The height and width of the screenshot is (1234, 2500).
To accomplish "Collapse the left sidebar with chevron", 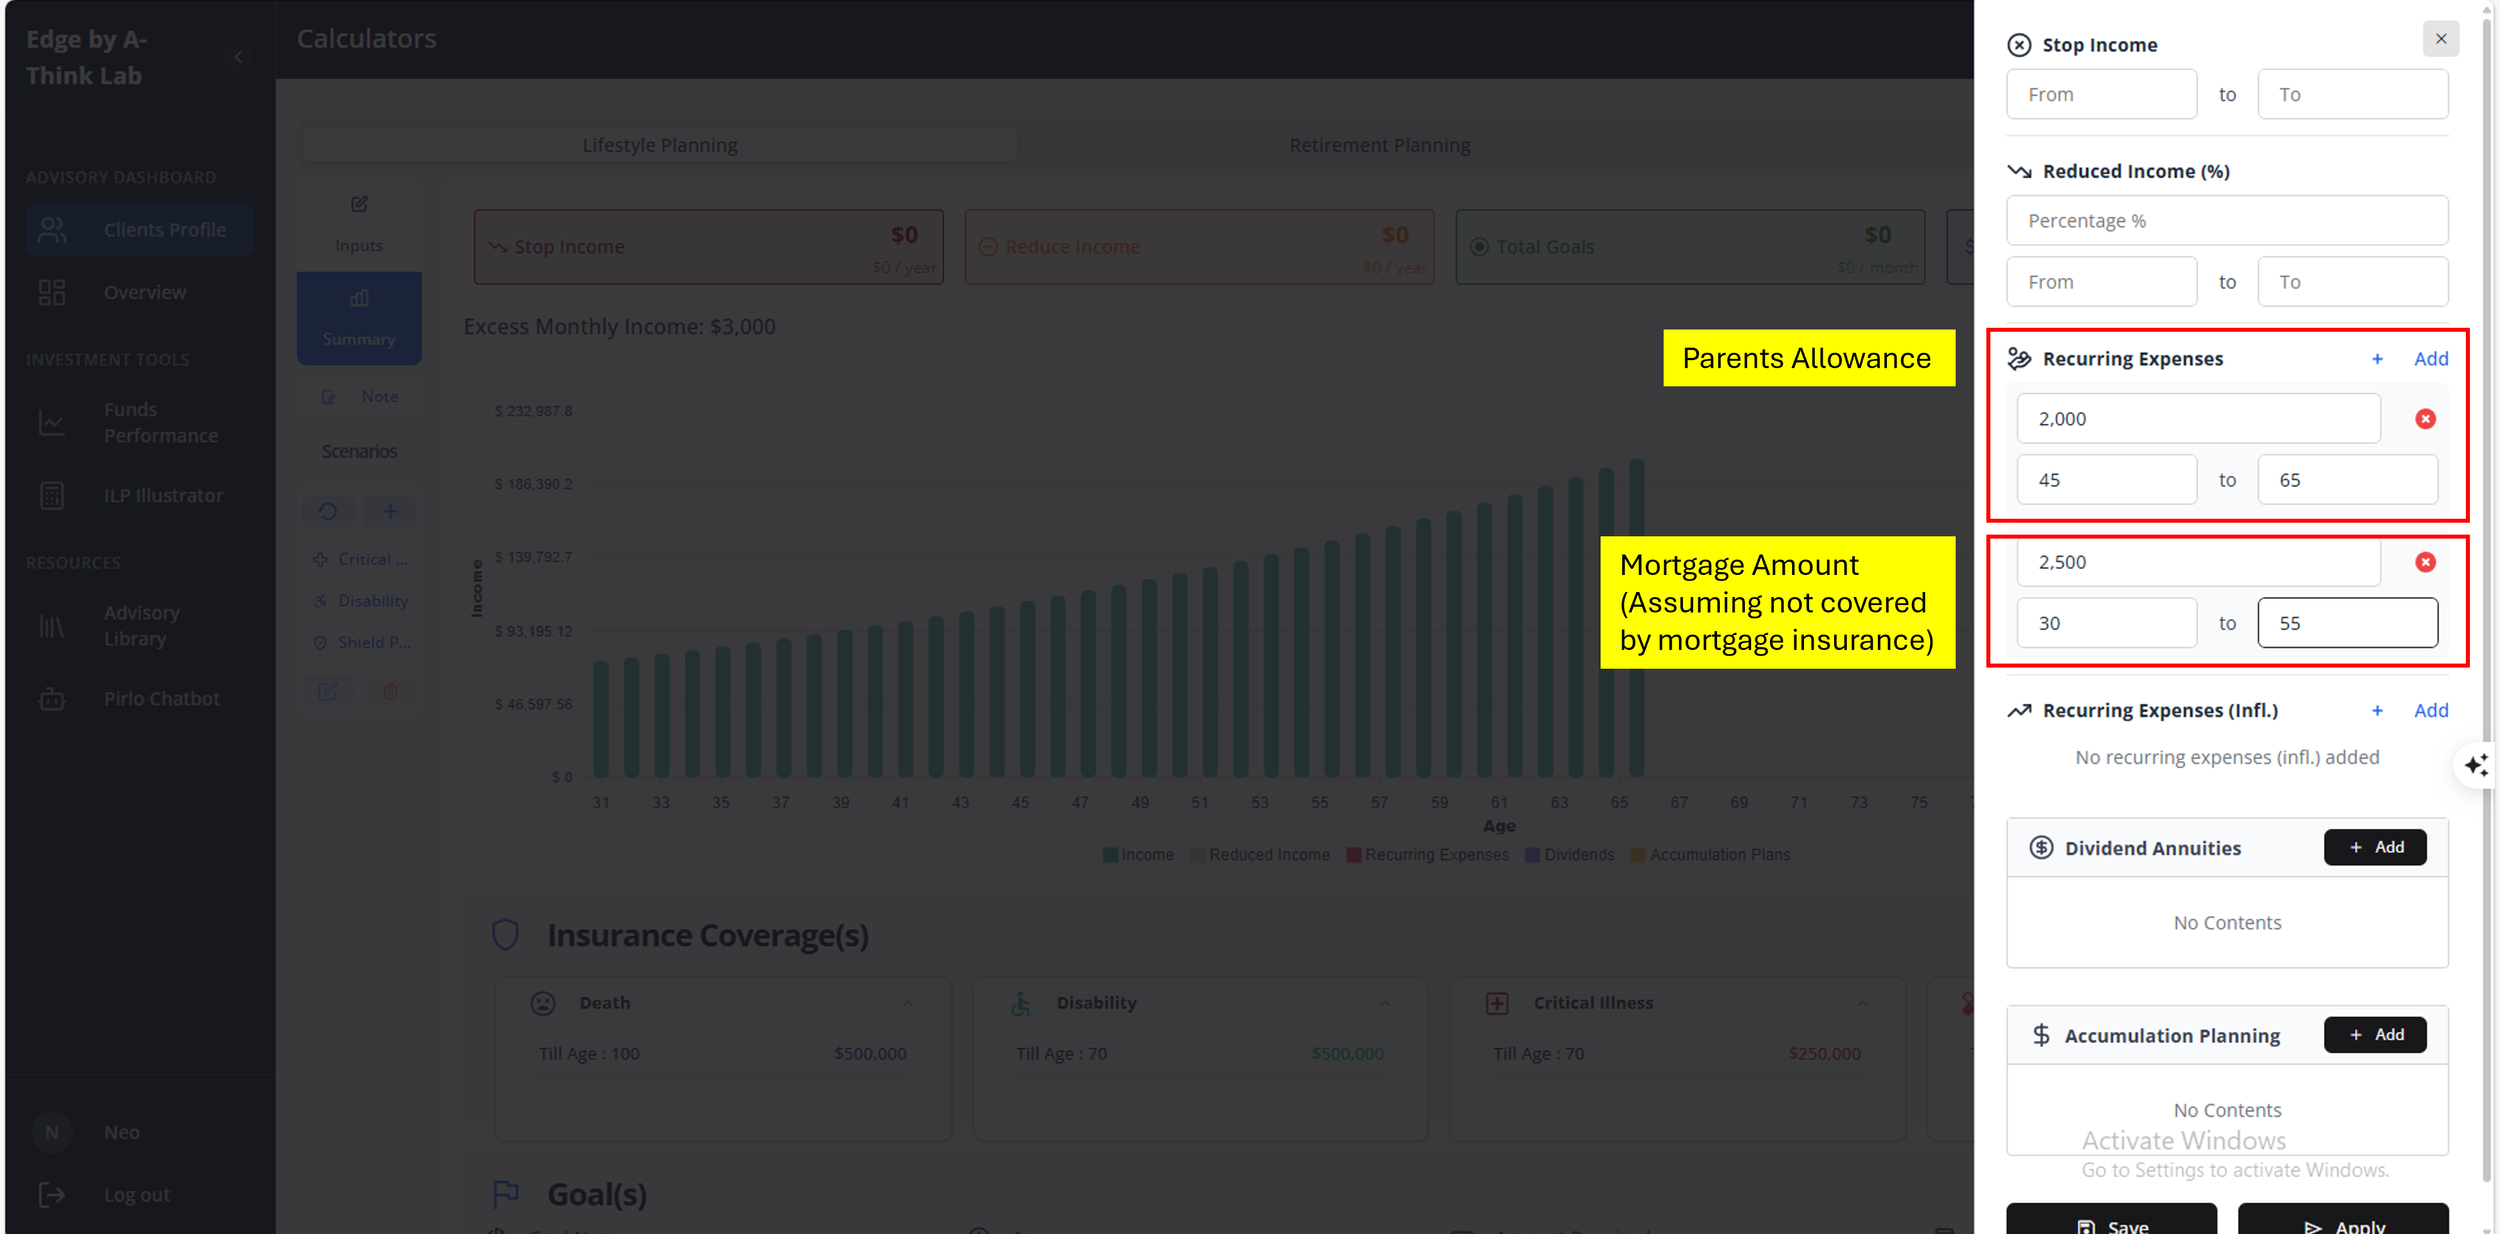I will [238, 57].
